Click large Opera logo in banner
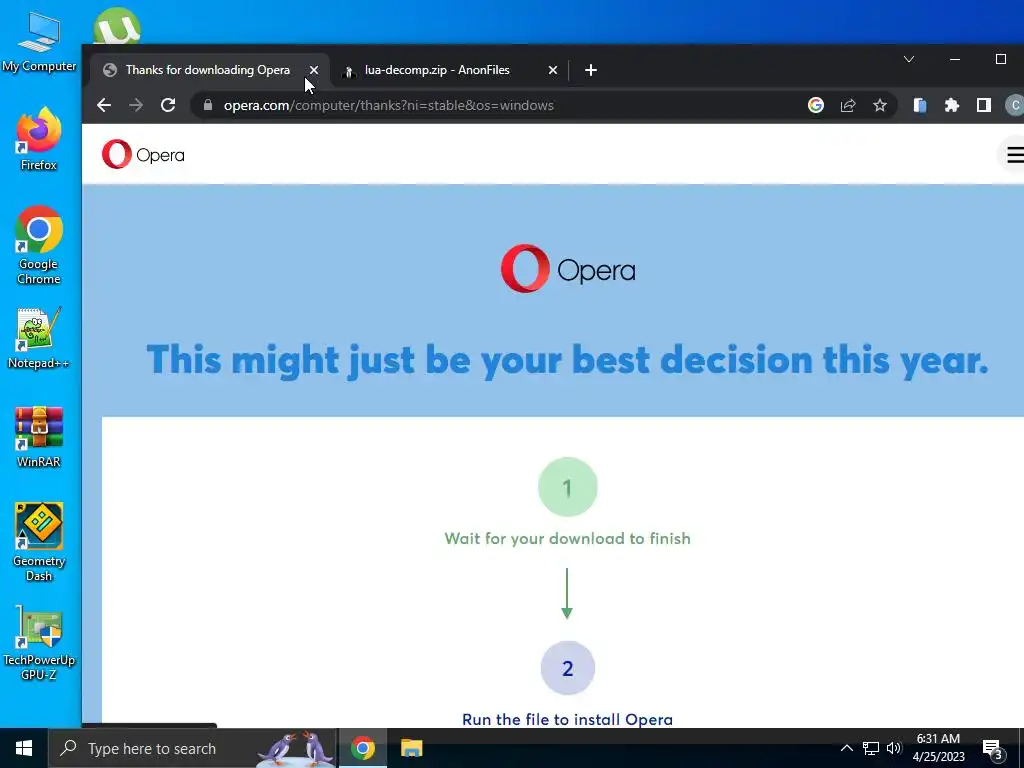1024x768 pixels. (568, 268)
